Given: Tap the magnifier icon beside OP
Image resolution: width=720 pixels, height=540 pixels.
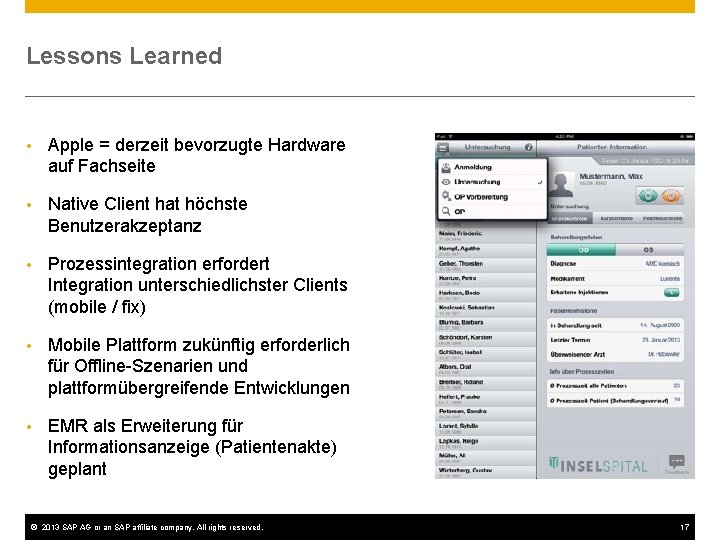Looking at the screenshot, I should click(446, 211).
